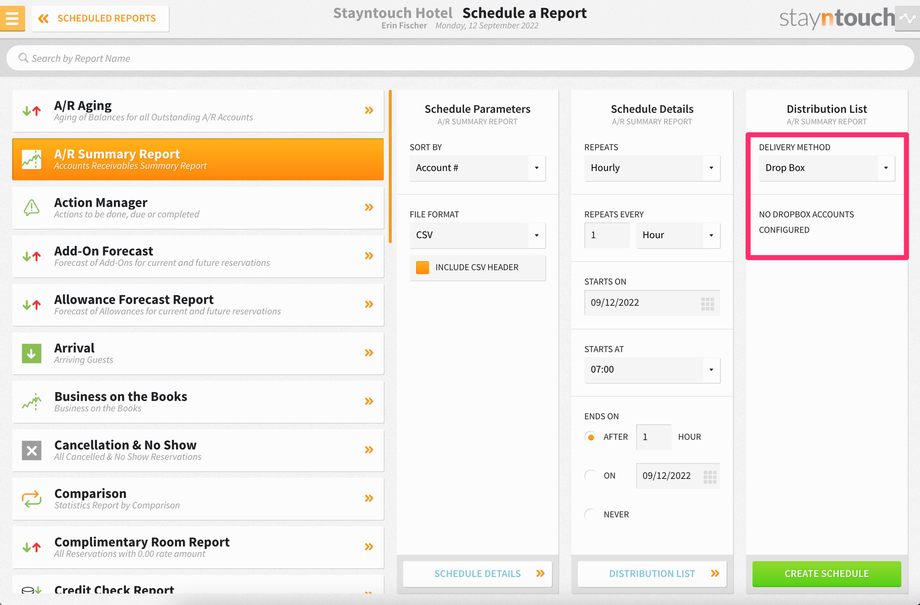
Task: Click the double chevron on Comparison row
Action: (369, 498)
